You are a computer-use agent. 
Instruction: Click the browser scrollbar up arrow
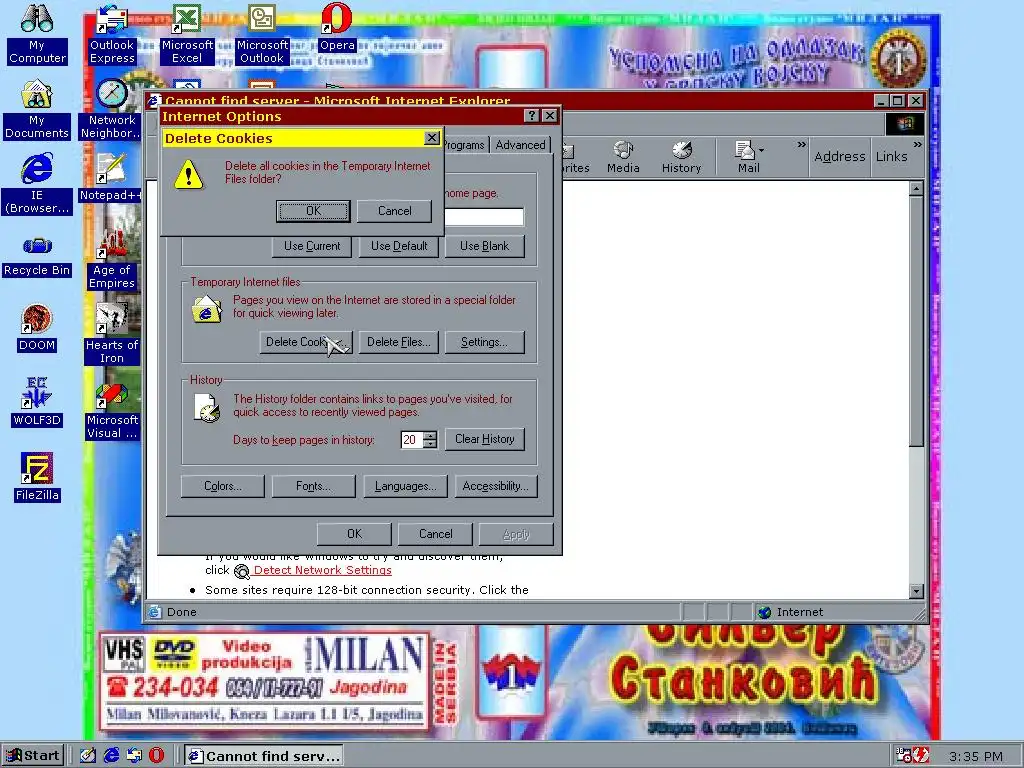point(916,189)
